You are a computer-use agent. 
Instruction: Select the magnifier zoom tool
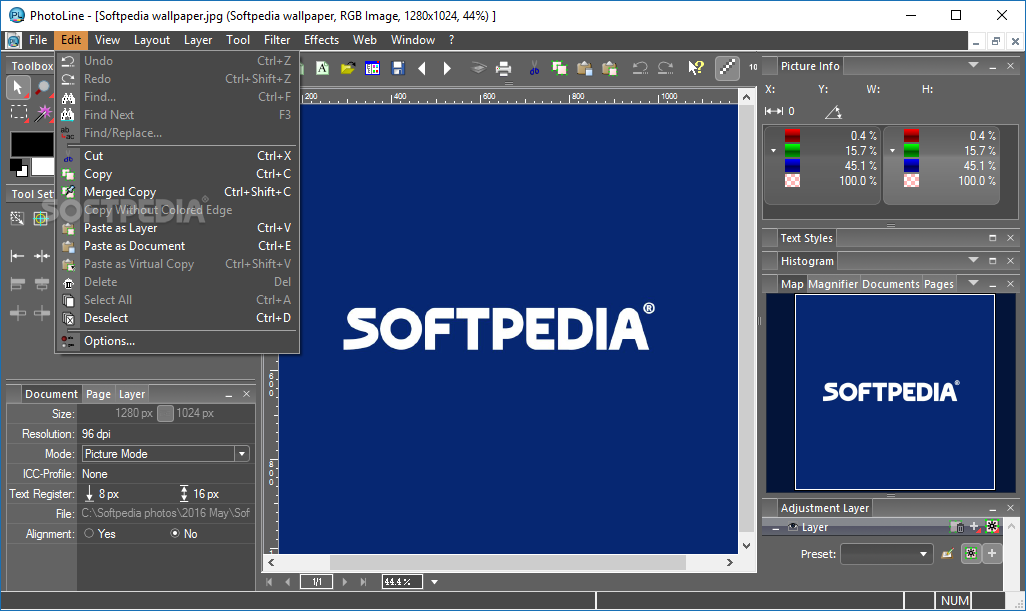[43, 88]
